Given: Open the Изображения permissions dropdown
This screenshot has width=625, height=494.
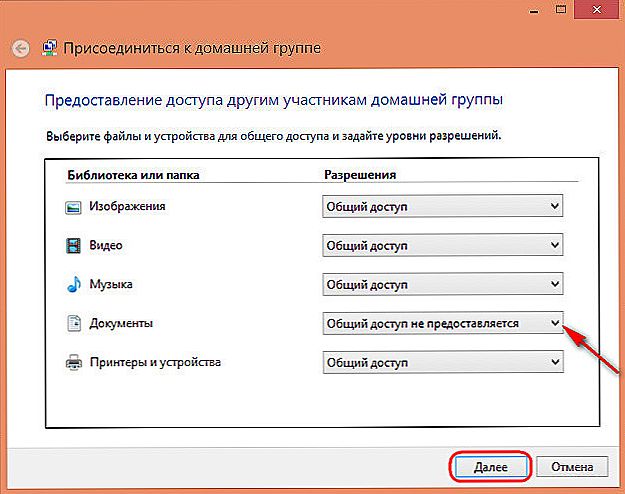Looking at the screenshot, I should click(442, 206).
